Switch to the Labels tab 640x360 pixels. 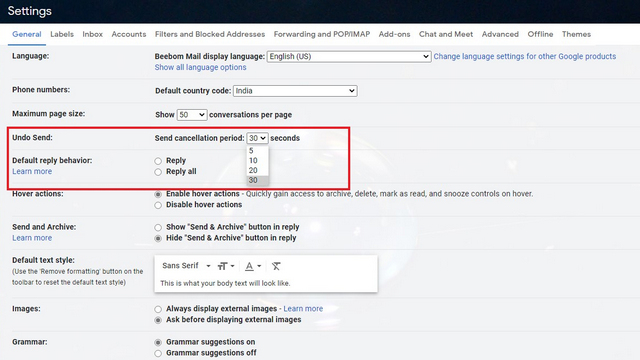62,34
